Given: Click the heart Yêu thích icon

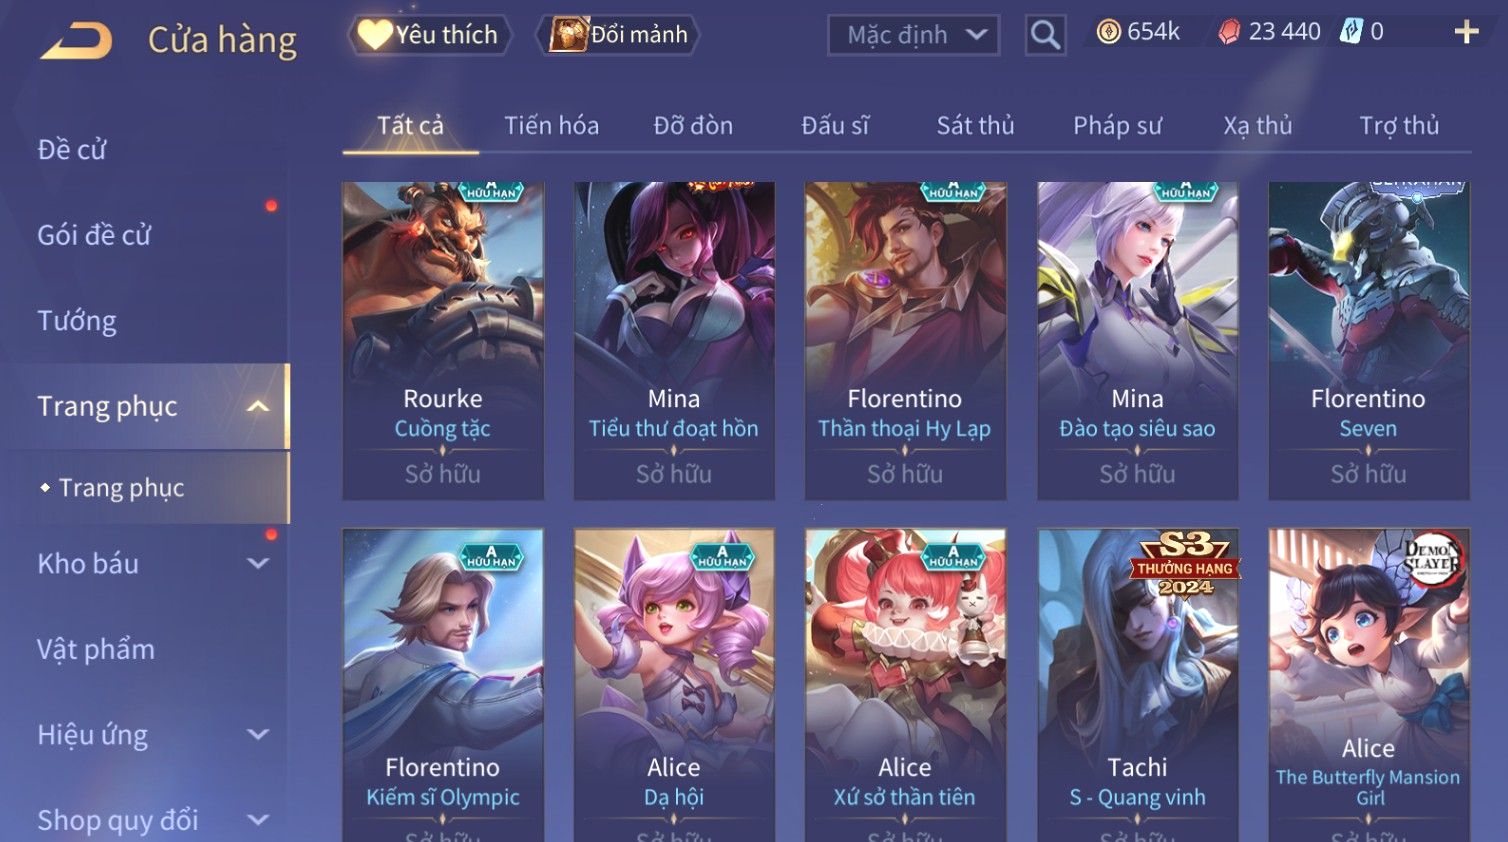Looking at the screenshot, I should click(x=375, y=35).
